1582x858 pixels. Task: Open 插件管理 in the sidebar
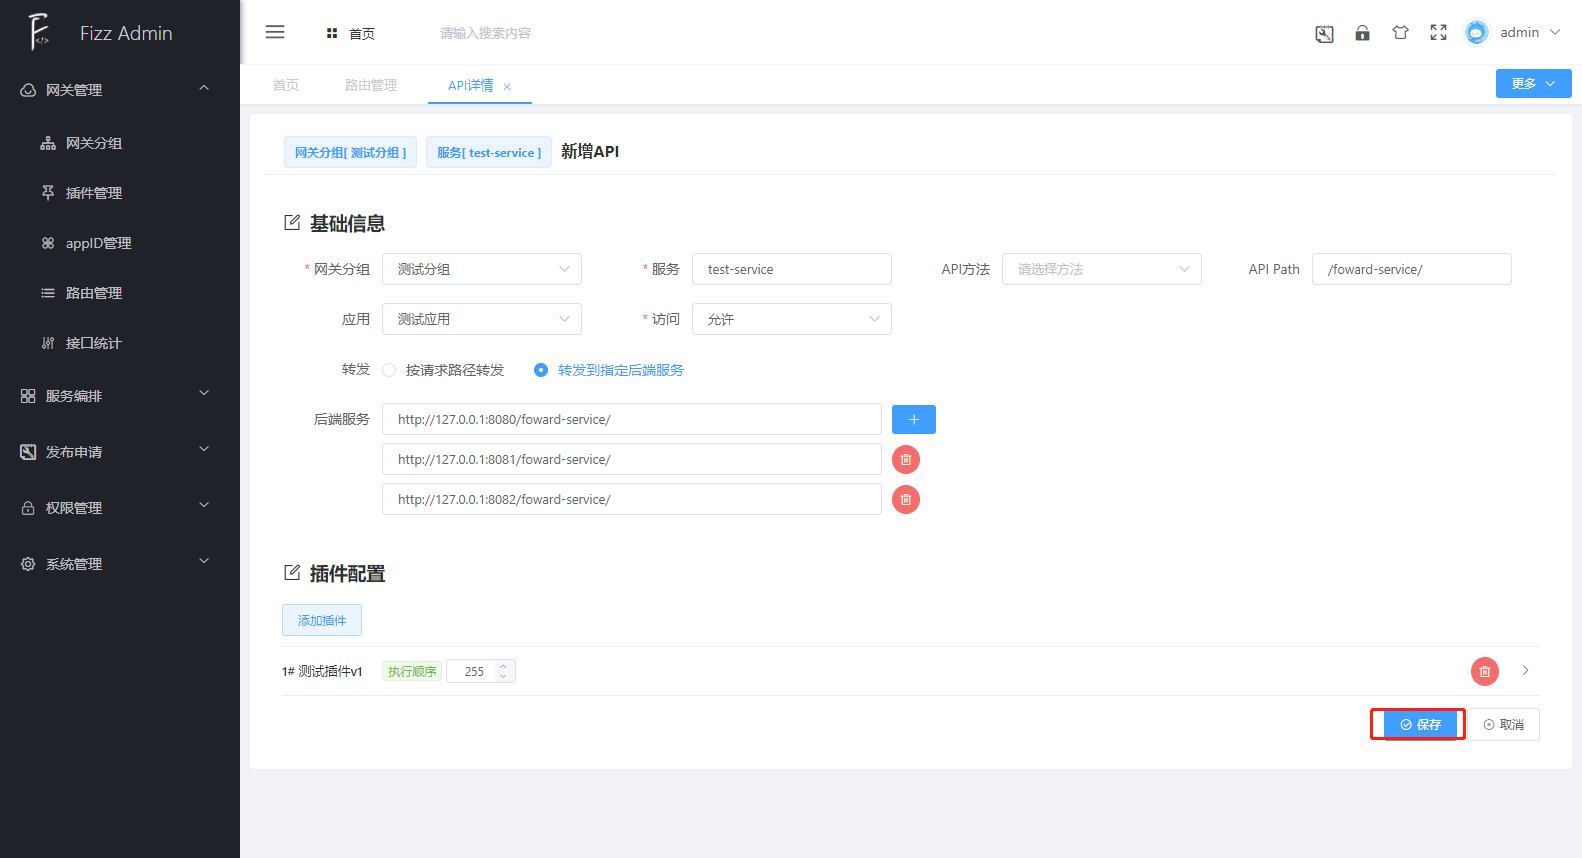pos(120,193)
